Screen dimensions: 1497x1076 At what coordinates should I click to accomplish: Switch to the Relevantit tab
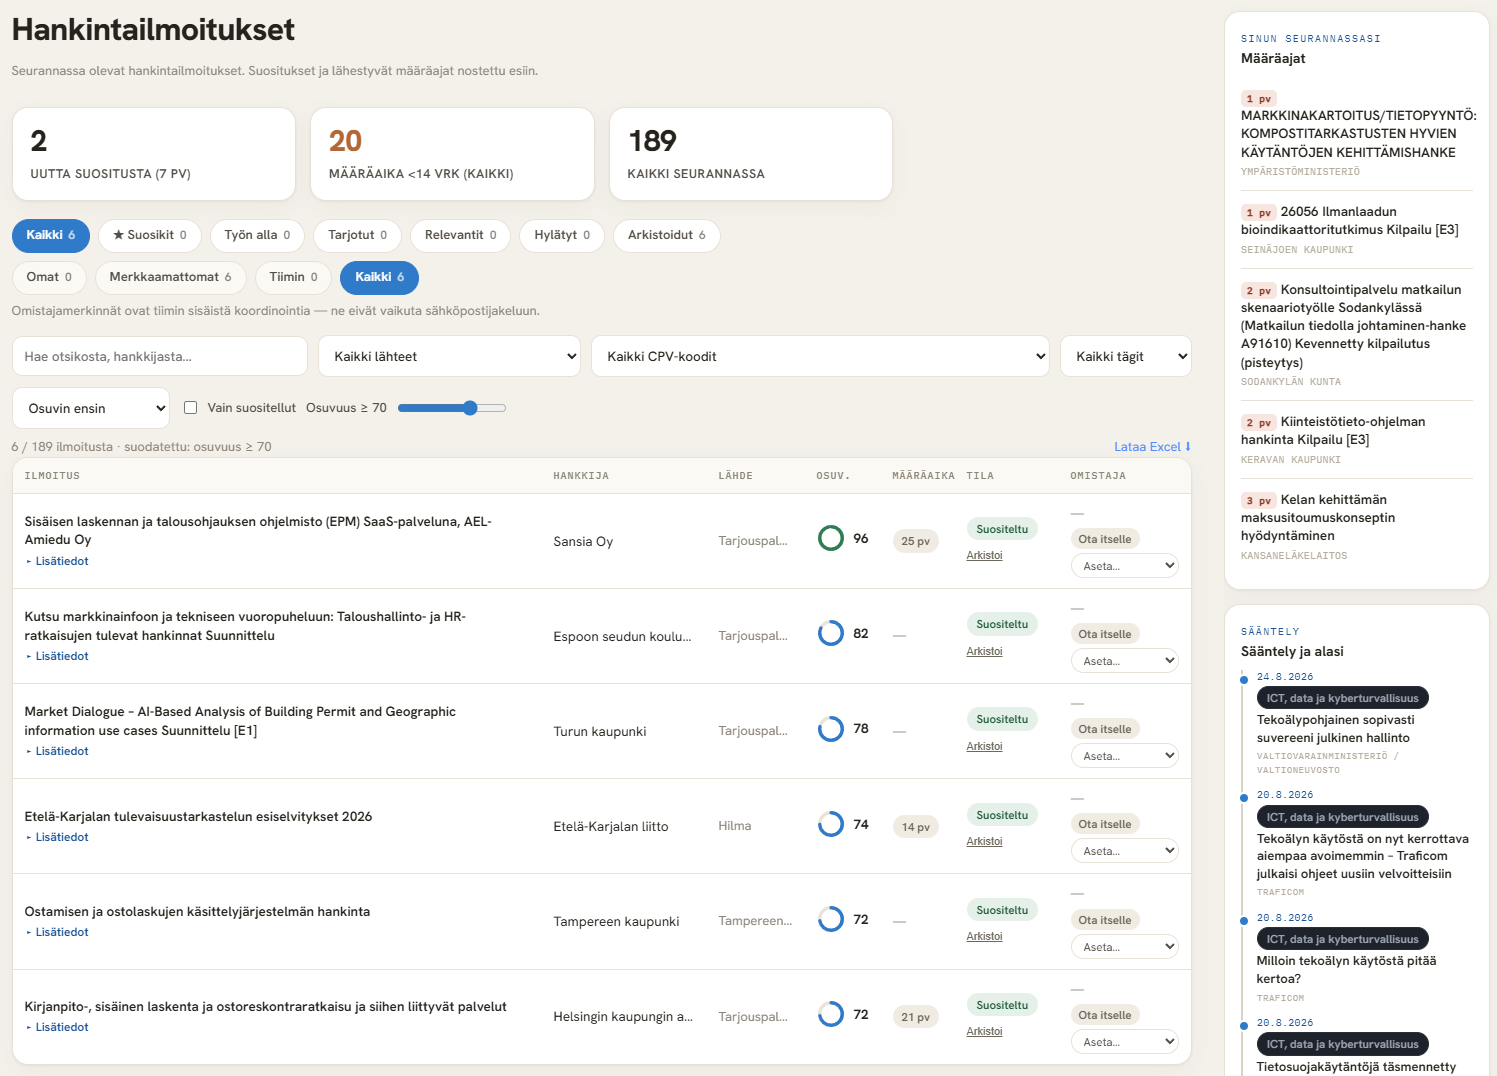(461, 235)
